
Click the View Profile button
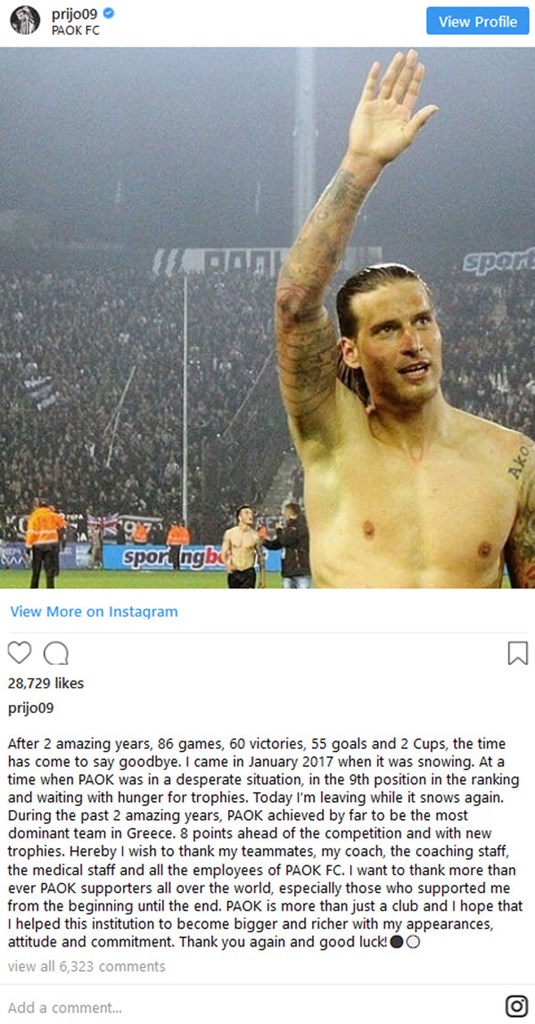[478, 21]
